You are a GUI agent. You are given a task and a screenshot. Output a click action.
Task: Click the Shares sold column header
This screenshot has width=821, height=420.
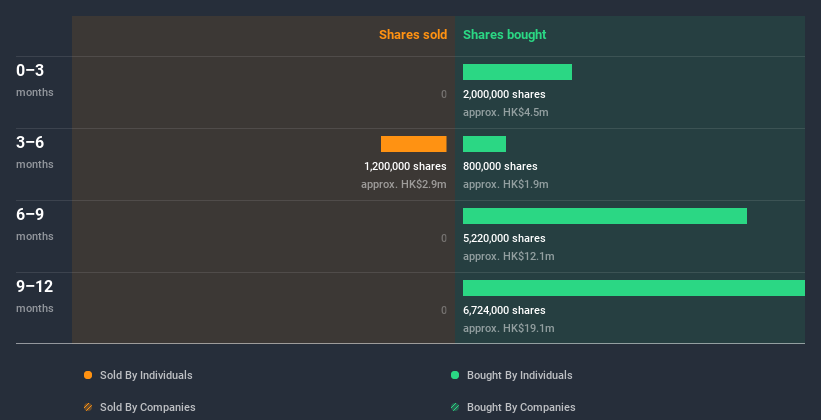[x=412, y=35]
